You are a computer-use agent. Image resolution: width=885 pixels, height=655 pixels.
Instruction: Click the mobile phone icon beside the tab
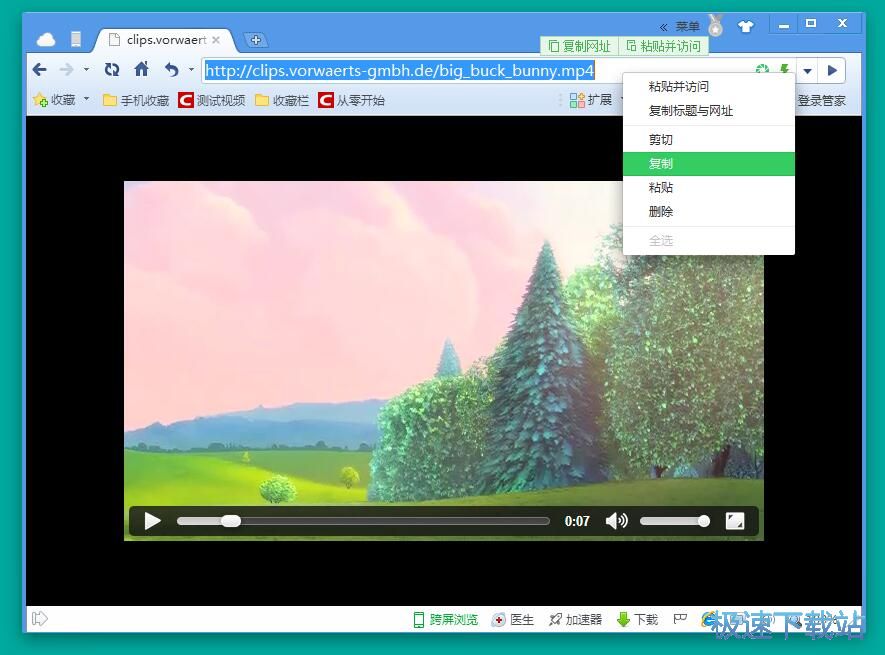tap(76, 39)
